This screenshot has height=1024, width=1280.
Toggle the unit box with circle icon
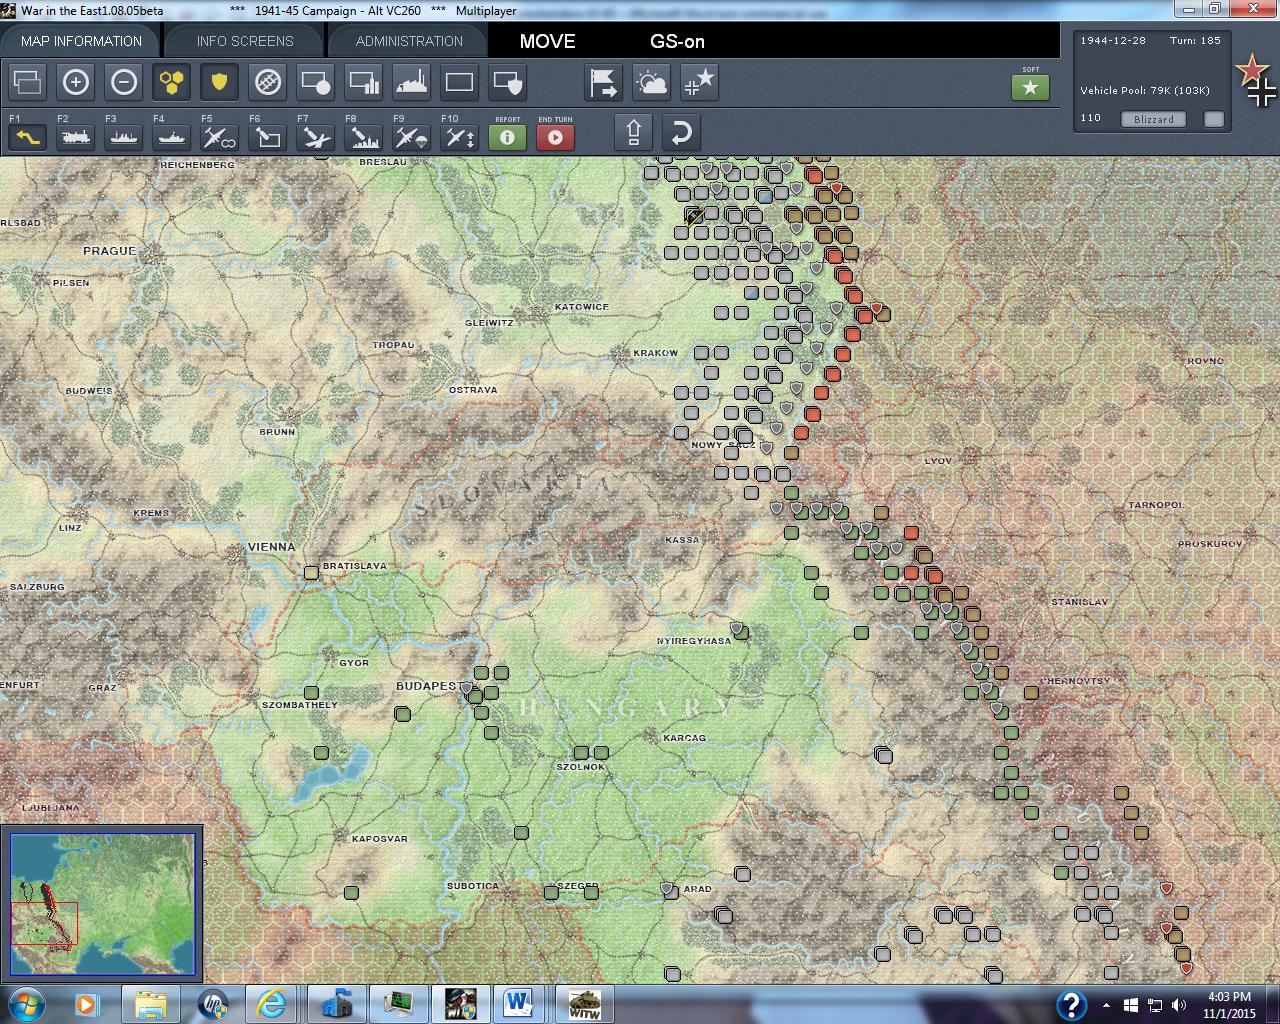coord(316,82)
